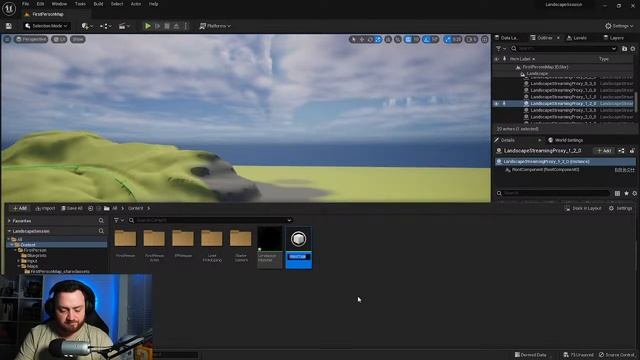Toggle surface snapping icon in viewport

[x=398, y=40]
